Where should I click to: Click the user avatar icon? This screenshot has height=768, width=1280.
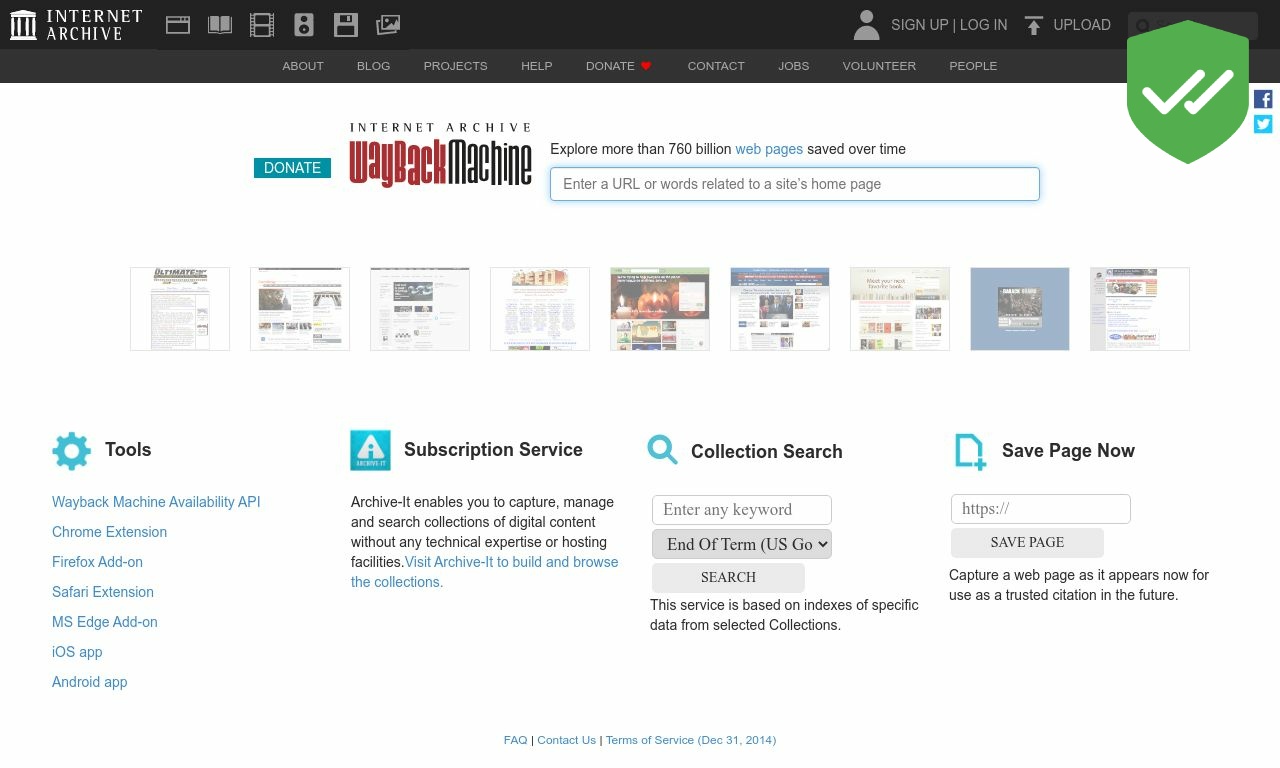point(867,25)
